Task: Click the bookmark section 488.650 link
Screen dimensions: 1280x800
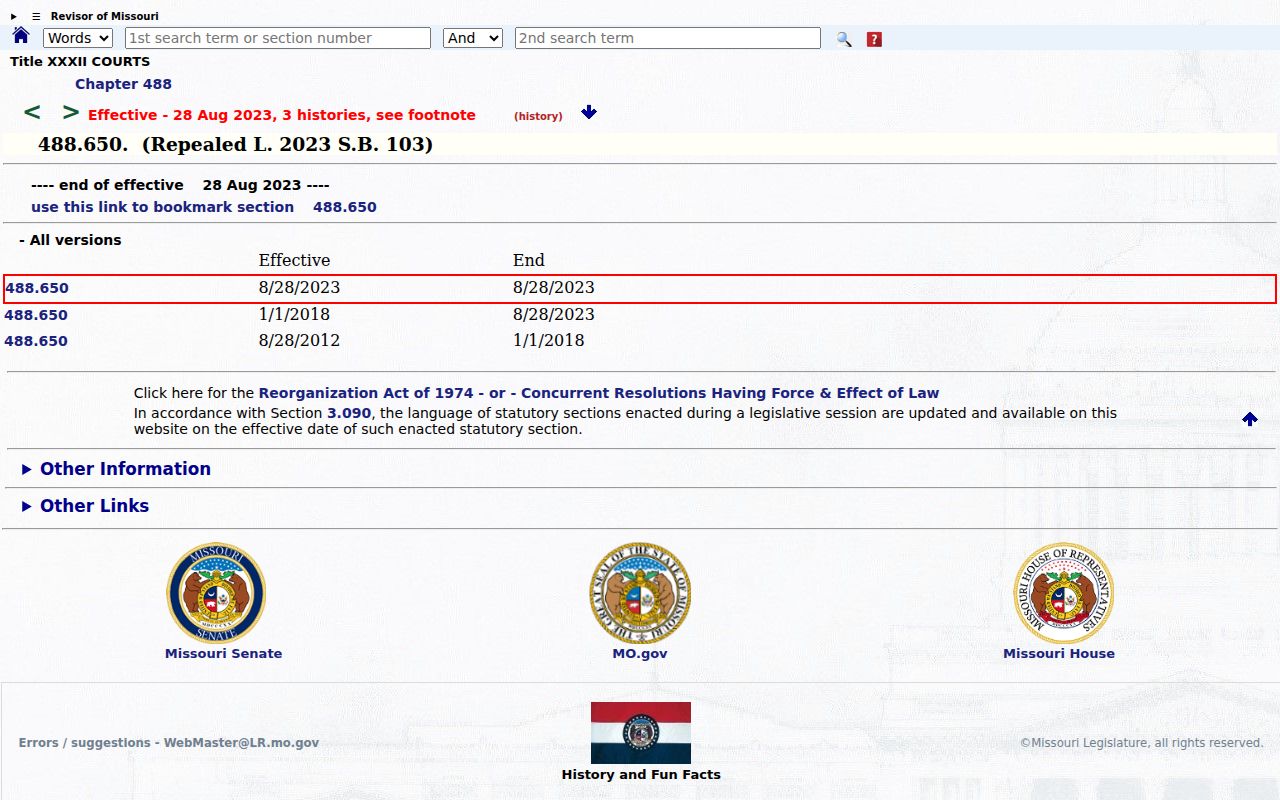Action: [x=204, y=207]
